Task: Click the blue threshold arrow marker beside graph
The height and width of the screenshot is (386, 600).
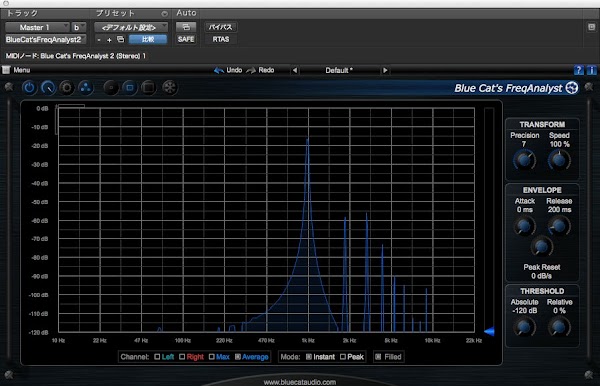Action: pyautogui.click(x=489, y=331)
